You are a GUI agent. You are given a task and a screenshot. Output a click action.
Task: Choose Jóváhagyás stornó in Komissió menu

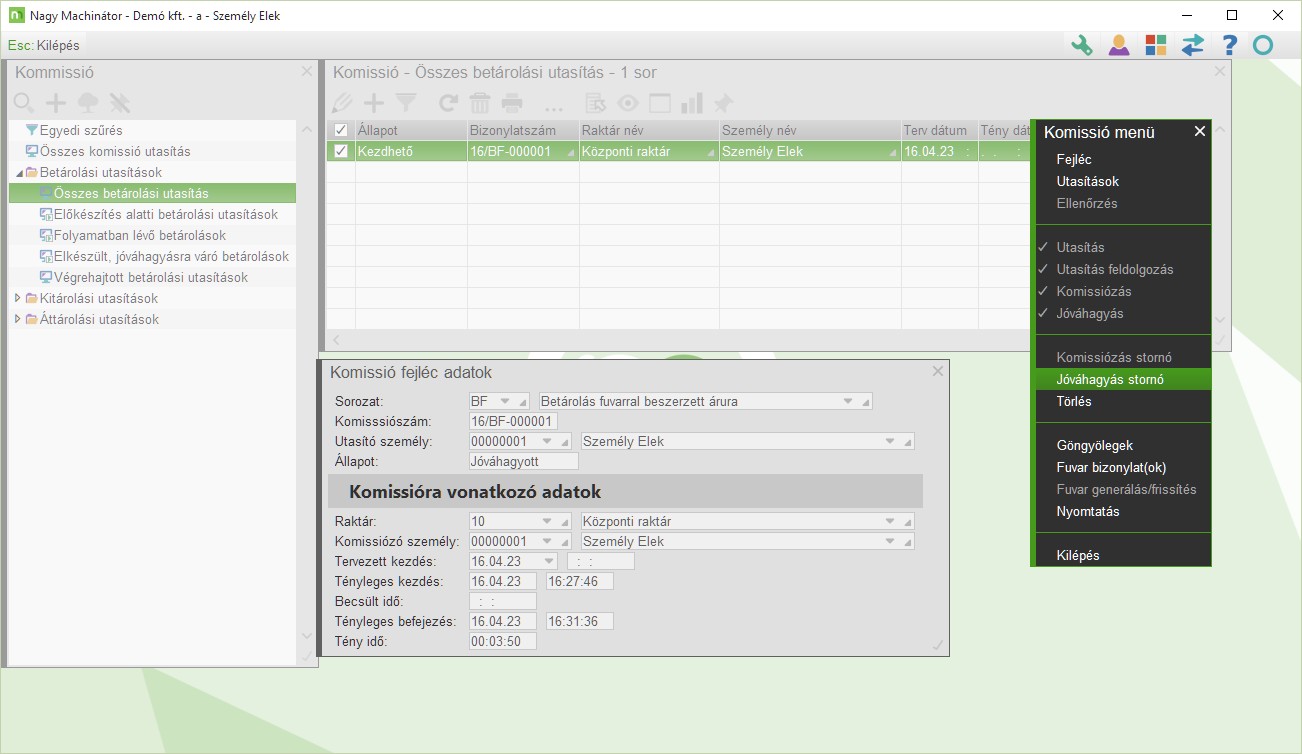click(1121, 379)
